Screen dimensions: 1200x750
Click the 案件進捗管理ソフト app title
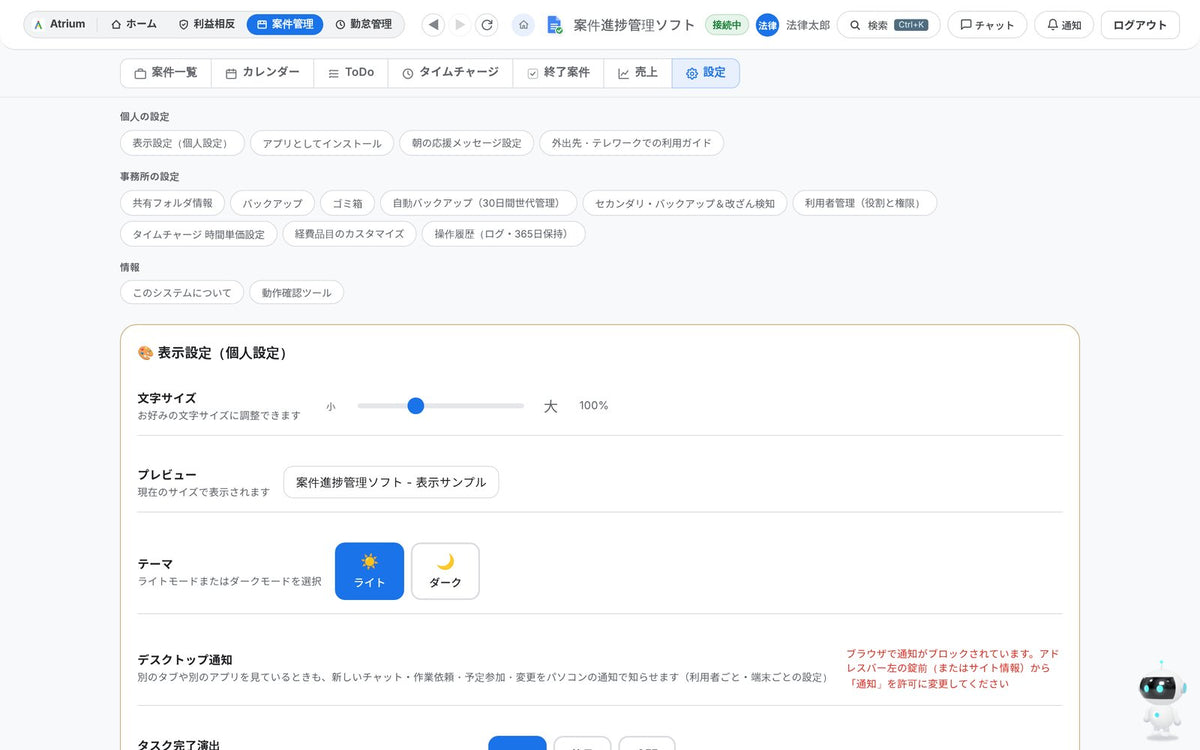(634, 25)
